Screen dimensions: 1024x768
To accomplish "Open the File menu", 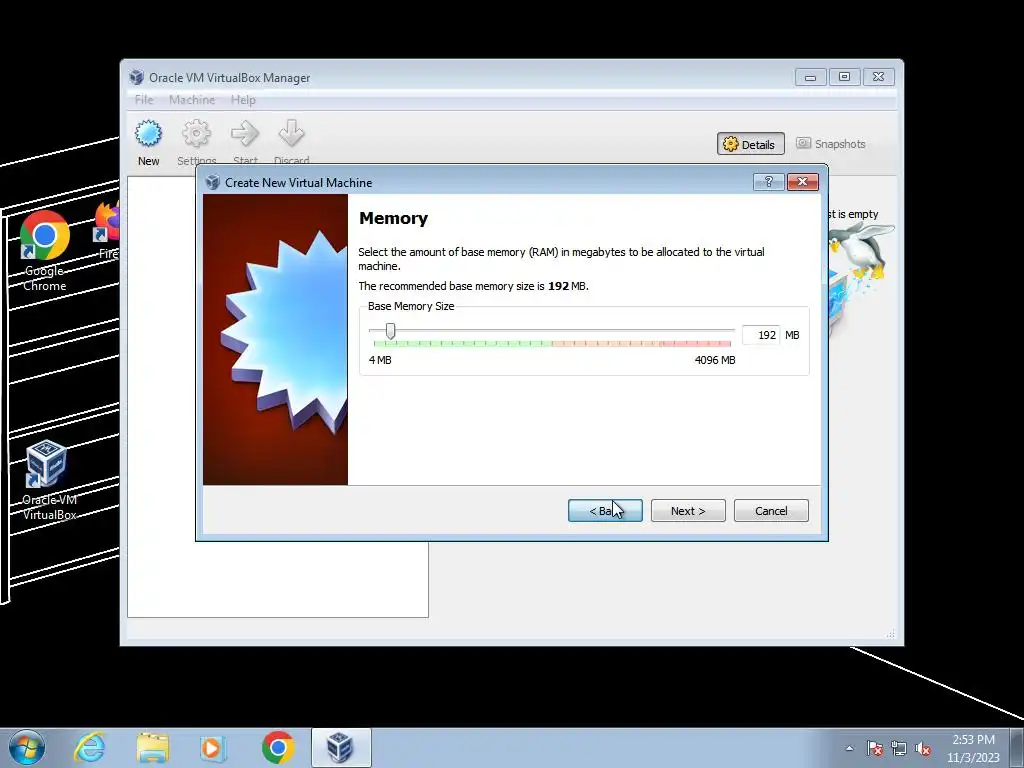I will pyautogui.click(x=144, y=100).
